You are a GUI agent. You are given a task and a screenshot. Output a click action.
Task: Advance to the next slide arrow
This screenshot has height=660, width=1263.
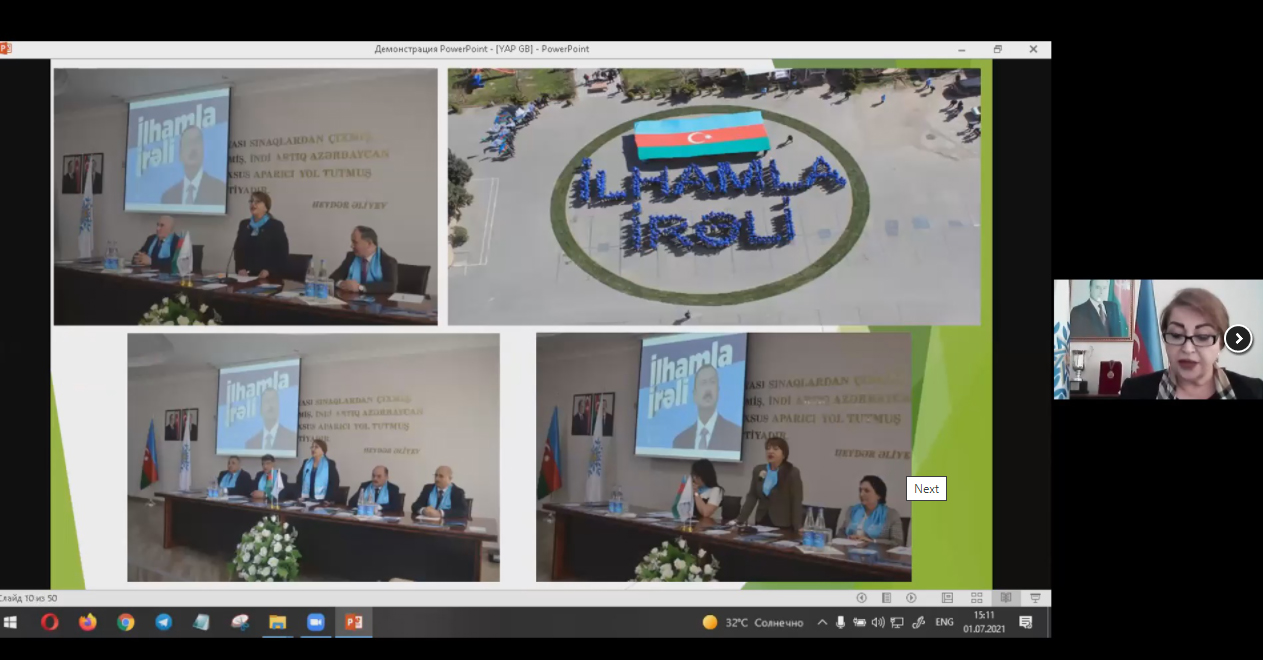point(911,598)
